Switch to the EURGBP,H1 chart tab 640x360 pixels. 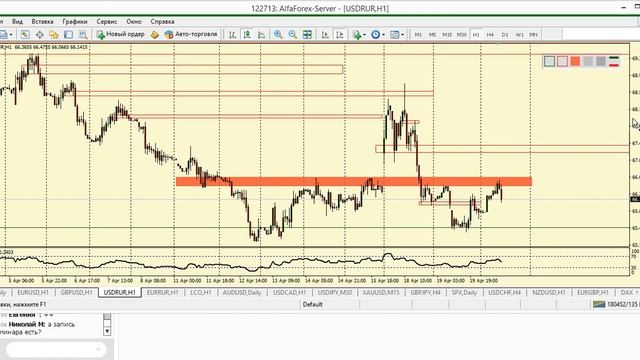593,293
